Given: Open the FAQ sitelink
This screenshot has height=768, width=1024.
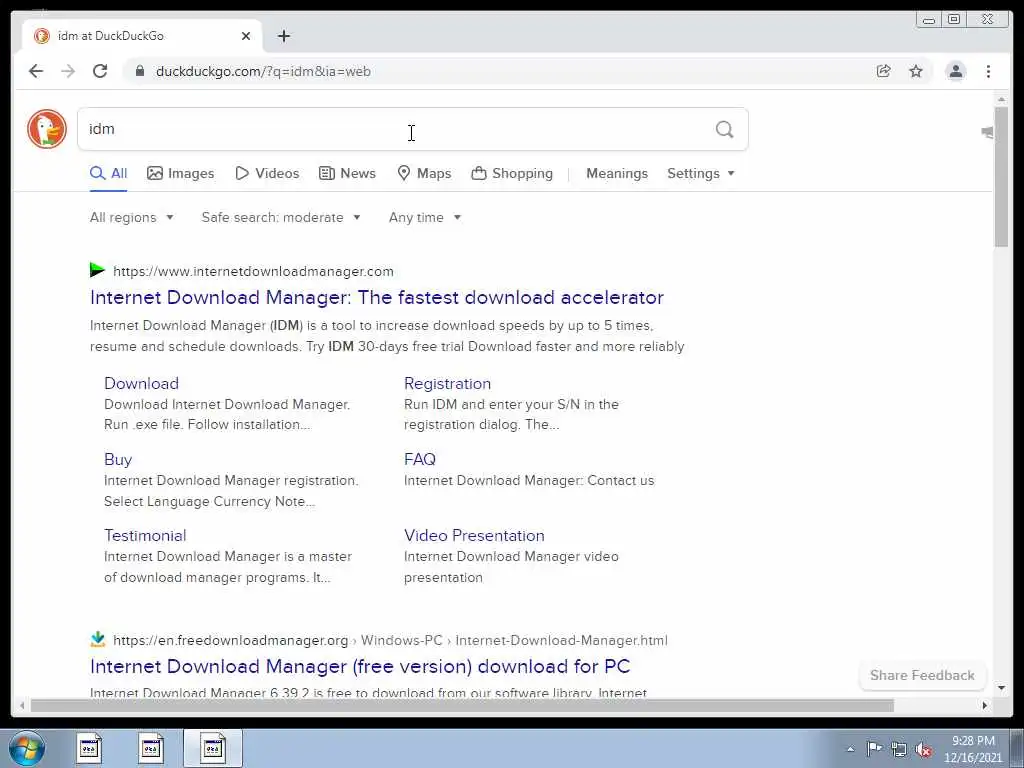Looking at the screenshot, I should (x=420, y=459).
